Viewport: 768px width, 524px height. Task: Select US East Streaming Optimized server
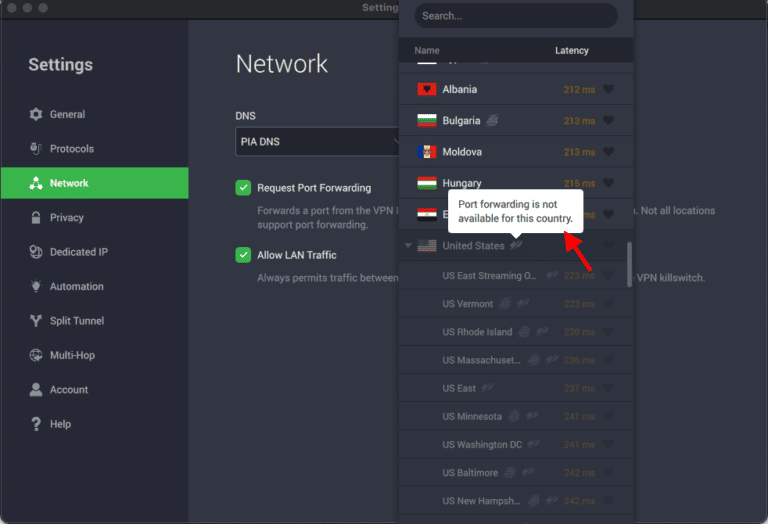coord(516,276)
